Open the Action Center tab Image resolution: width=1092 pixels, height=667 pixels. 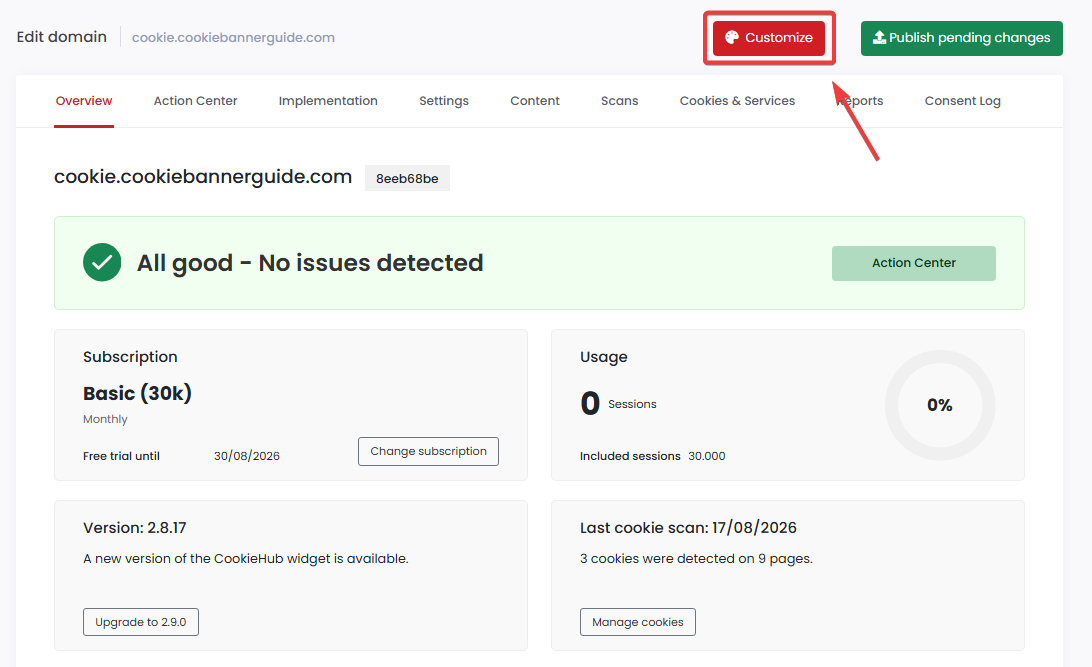click(196, 101)
